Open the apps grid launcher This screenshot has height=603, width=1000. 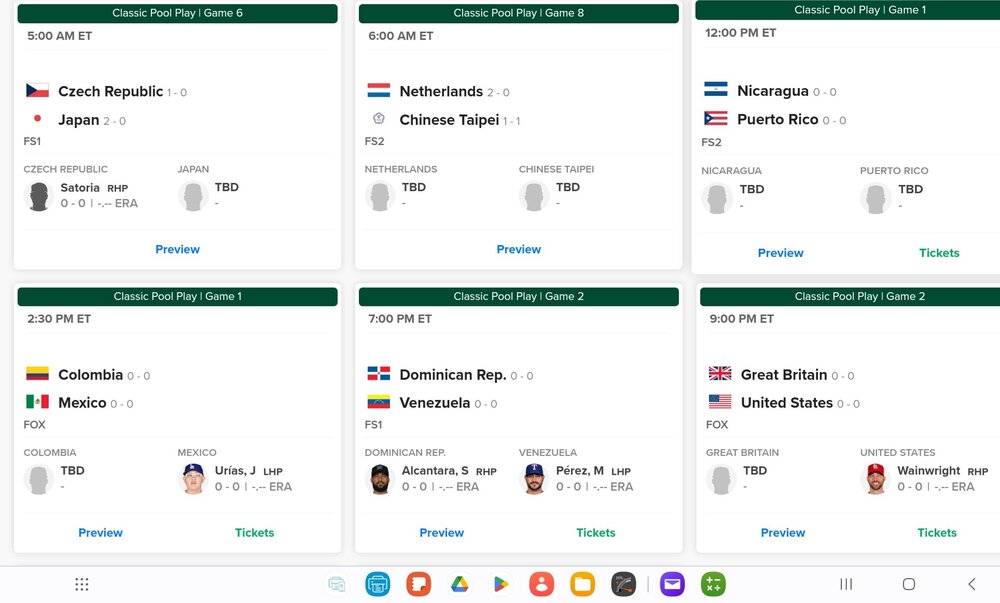point(82,584)
